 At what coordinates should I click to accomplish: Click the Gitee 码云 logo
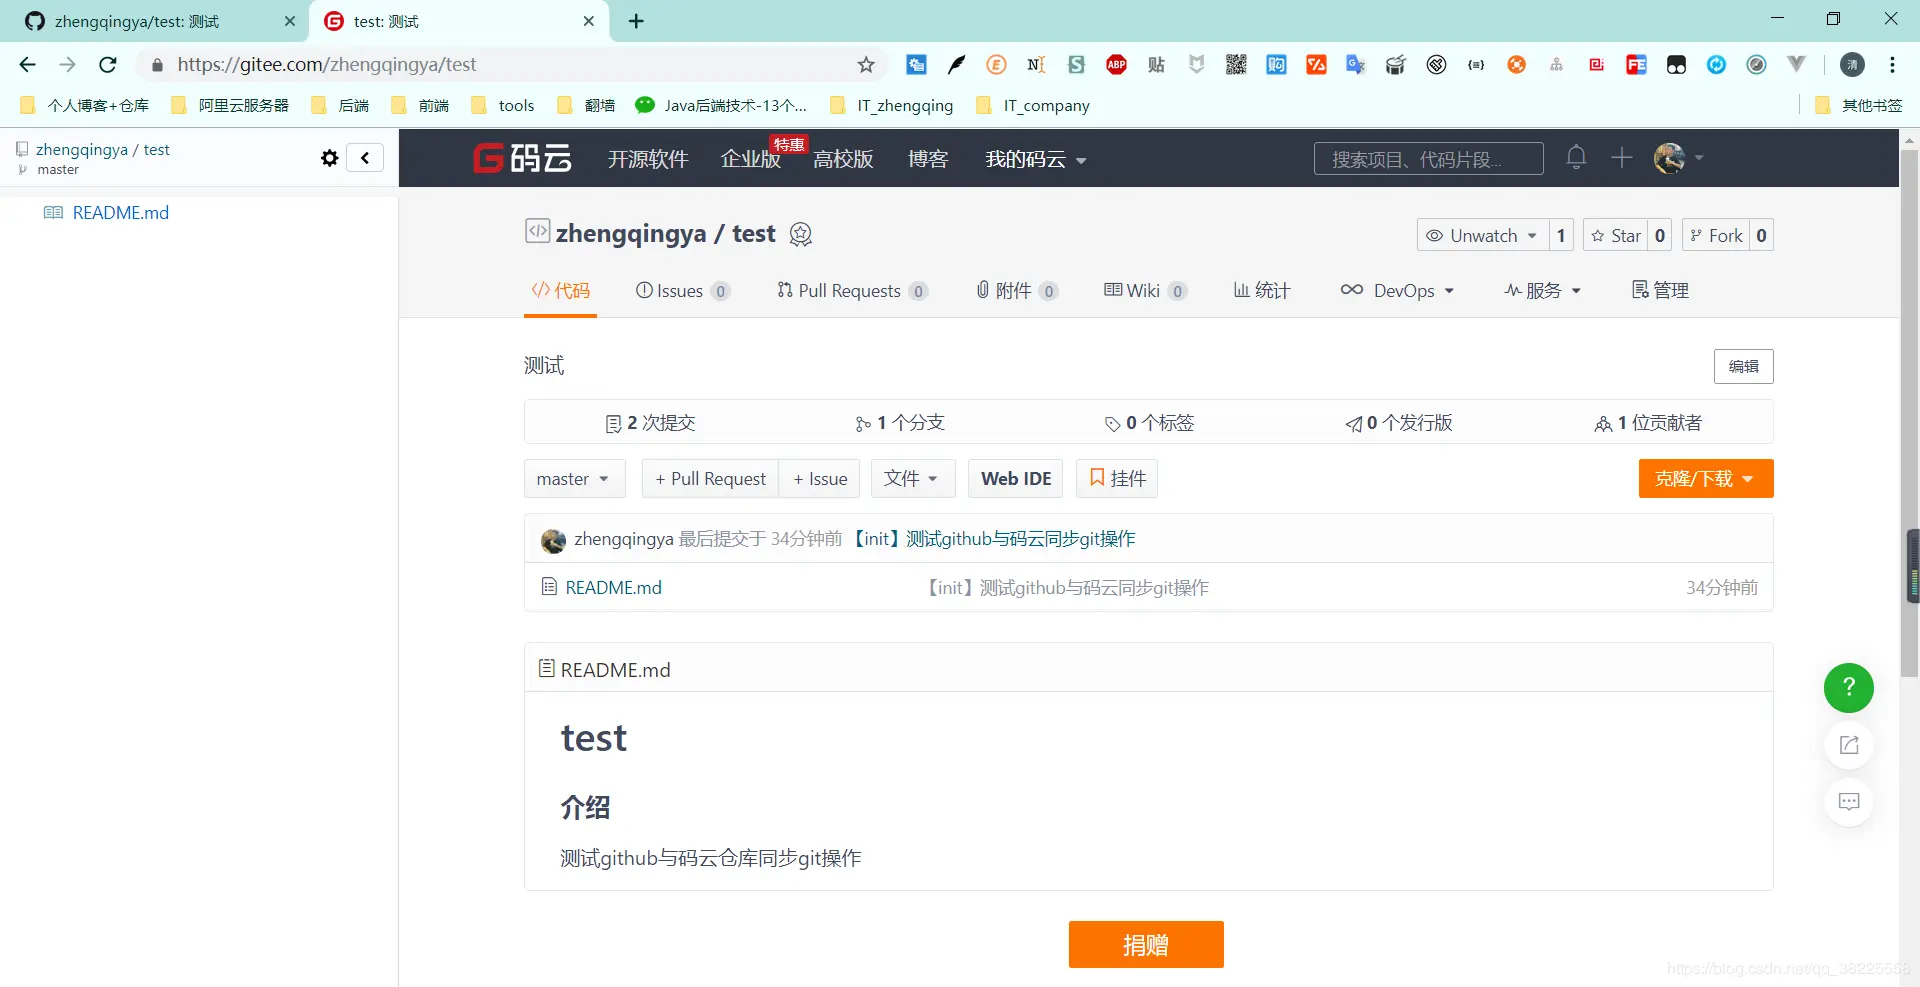click(522, 158)
